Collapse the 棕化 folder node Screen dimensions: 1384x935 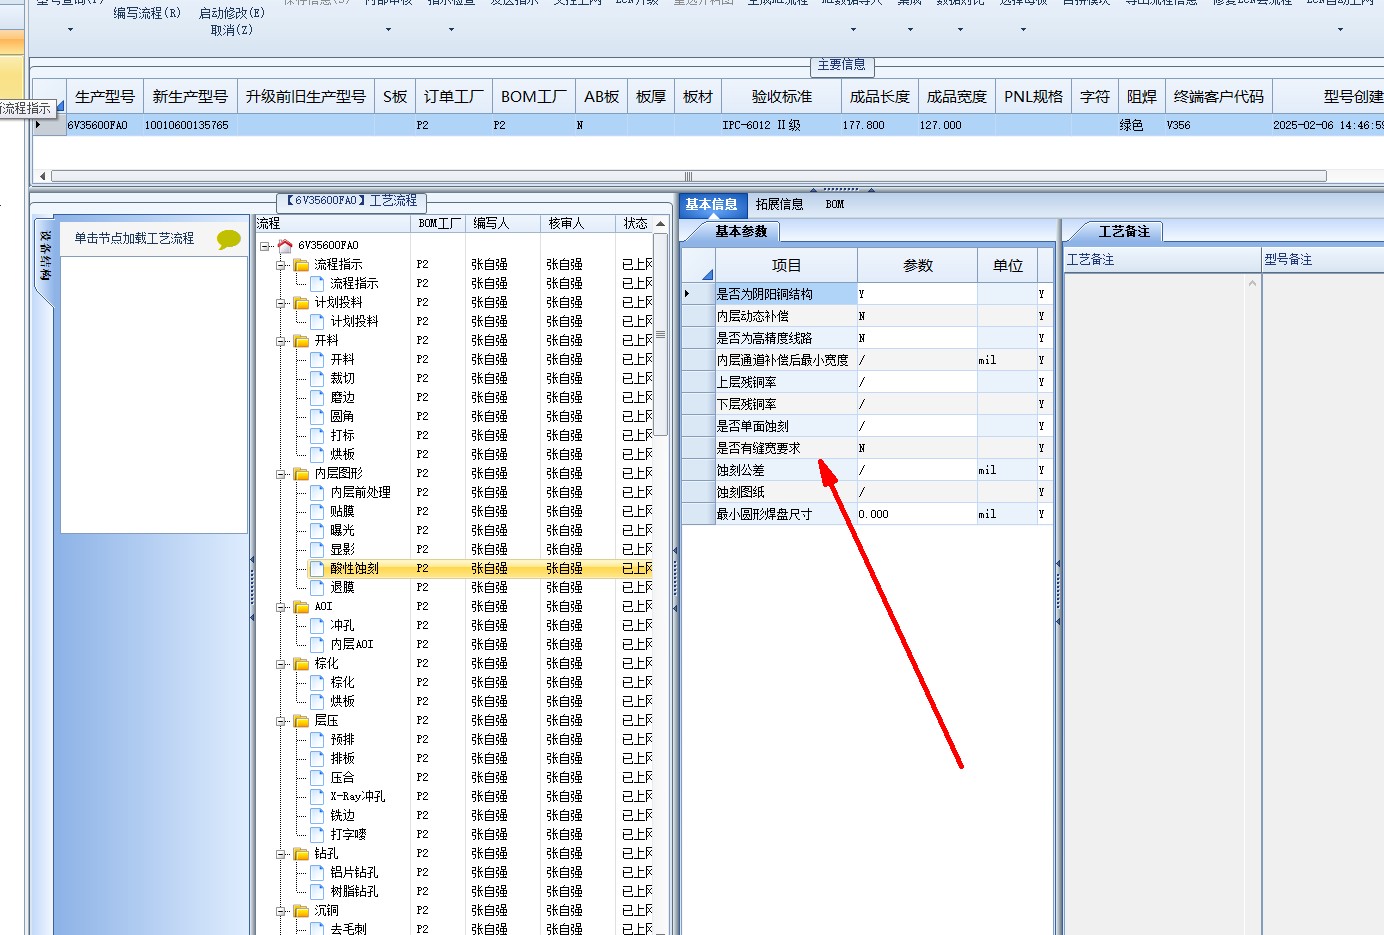point(281,664)
